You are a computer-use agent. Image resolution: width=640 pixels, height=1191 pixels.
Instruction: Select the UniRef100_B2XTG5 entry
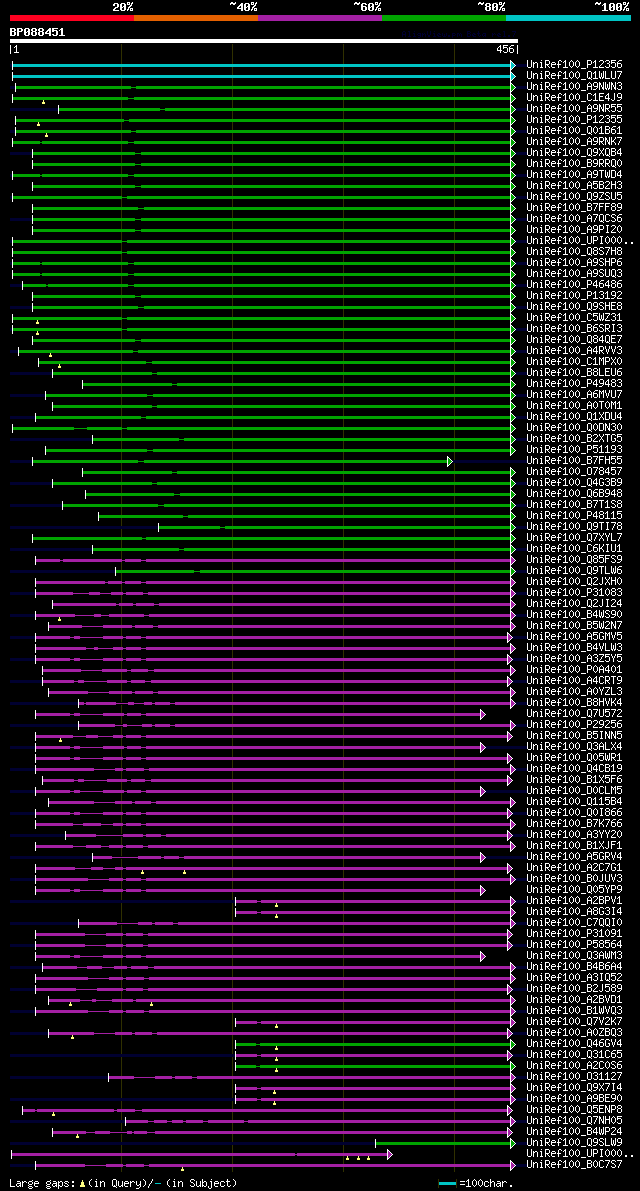tap(574, 439)
